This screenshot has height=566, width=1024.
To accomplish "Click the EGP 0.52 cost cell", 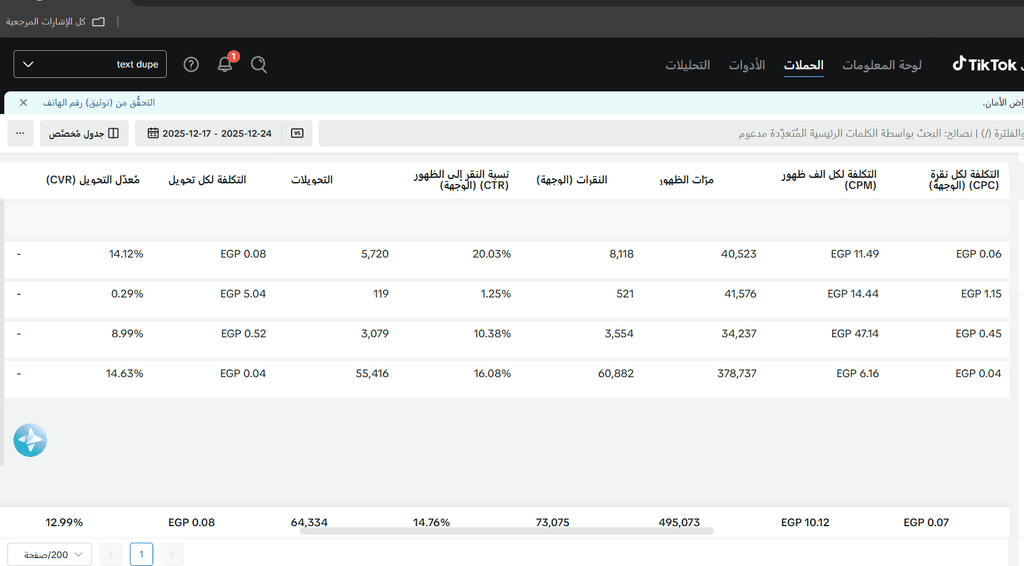I will [244, 334].
